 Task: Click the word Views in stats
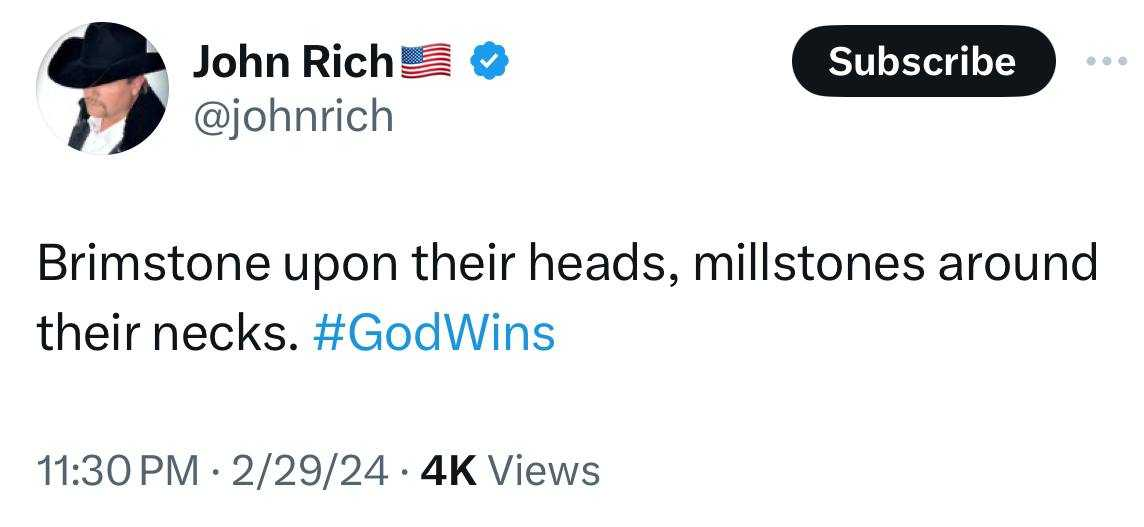click(544, 471)
